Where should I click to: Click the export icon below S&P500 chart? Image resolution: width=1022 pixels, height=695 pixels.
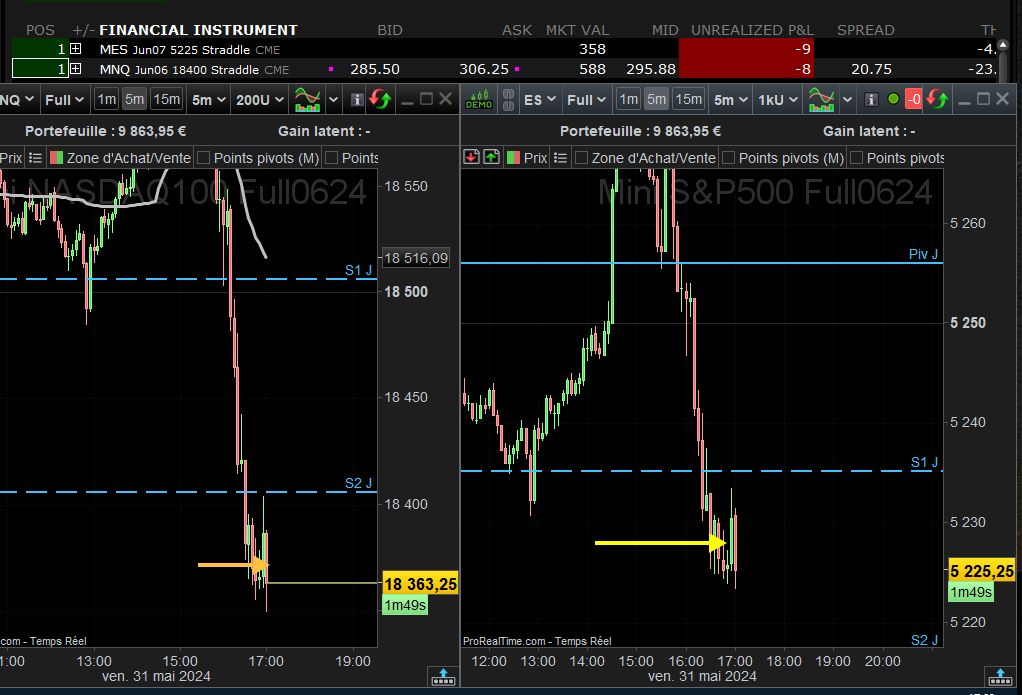[x=1000, y=677]
